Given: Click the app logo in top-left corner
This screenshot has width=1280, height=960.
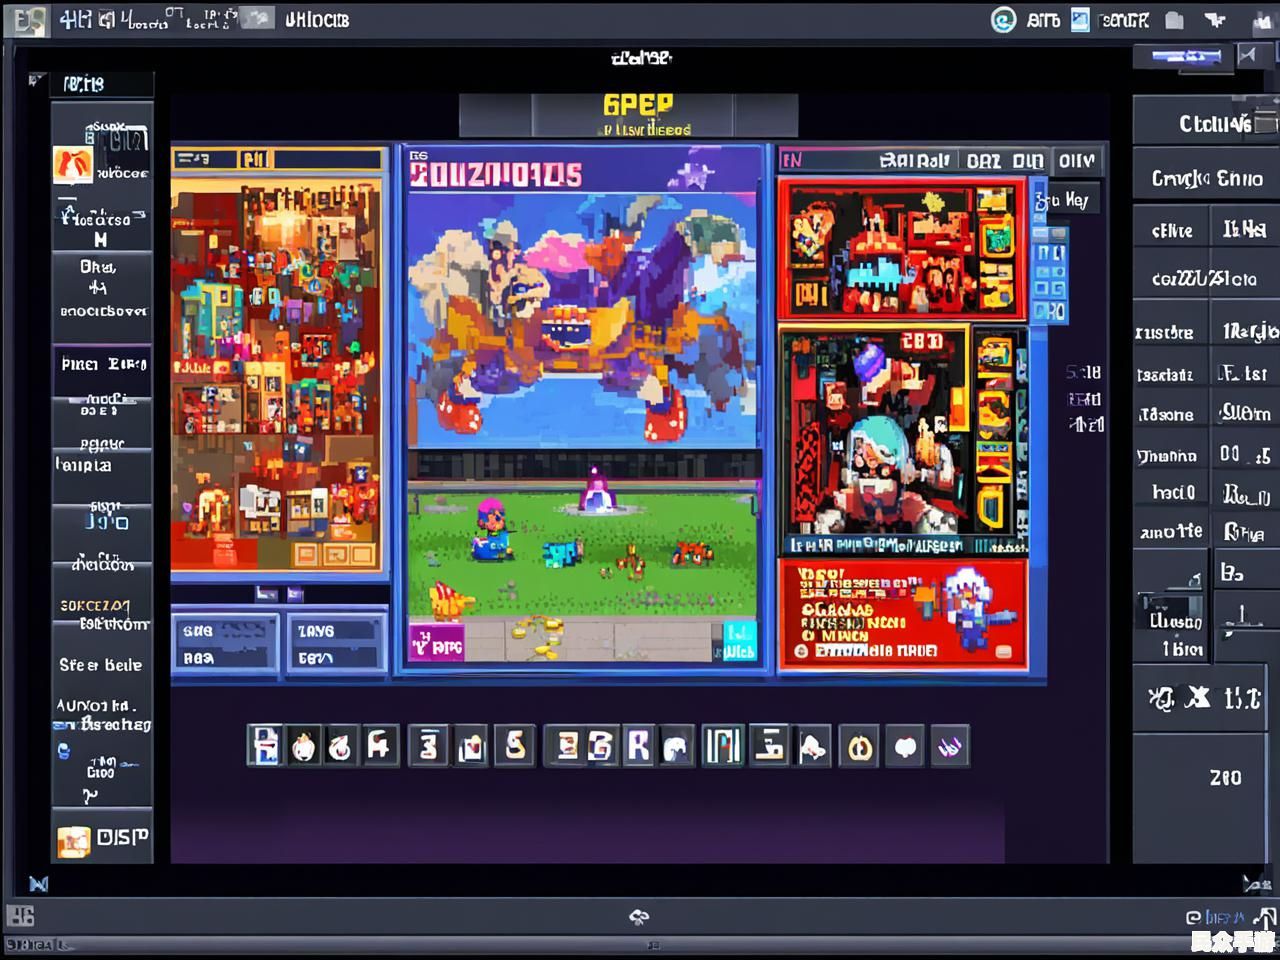Looking at the screenshot, I should pos(27,20).
